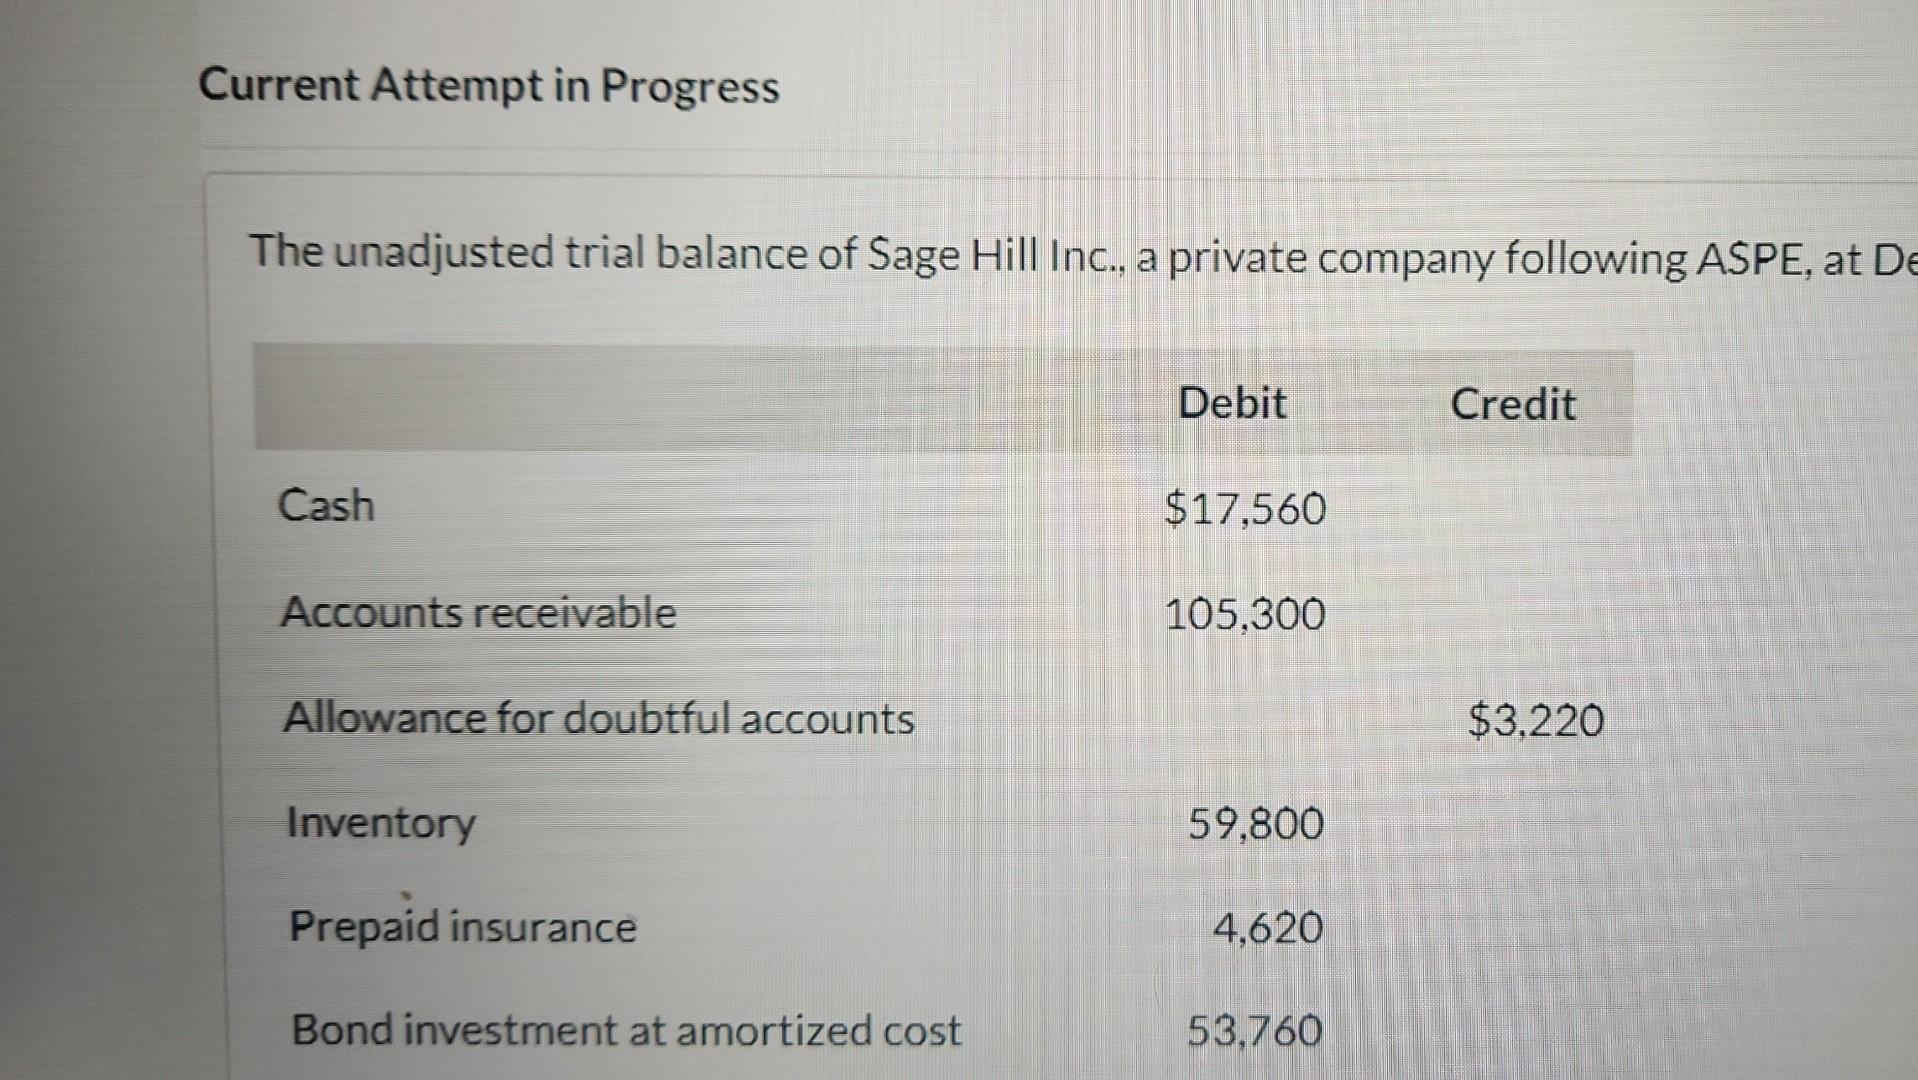Viewport: 1918px width, 1080px height.
Task: Select the Credit column header
Action: tap(1512, 405)
